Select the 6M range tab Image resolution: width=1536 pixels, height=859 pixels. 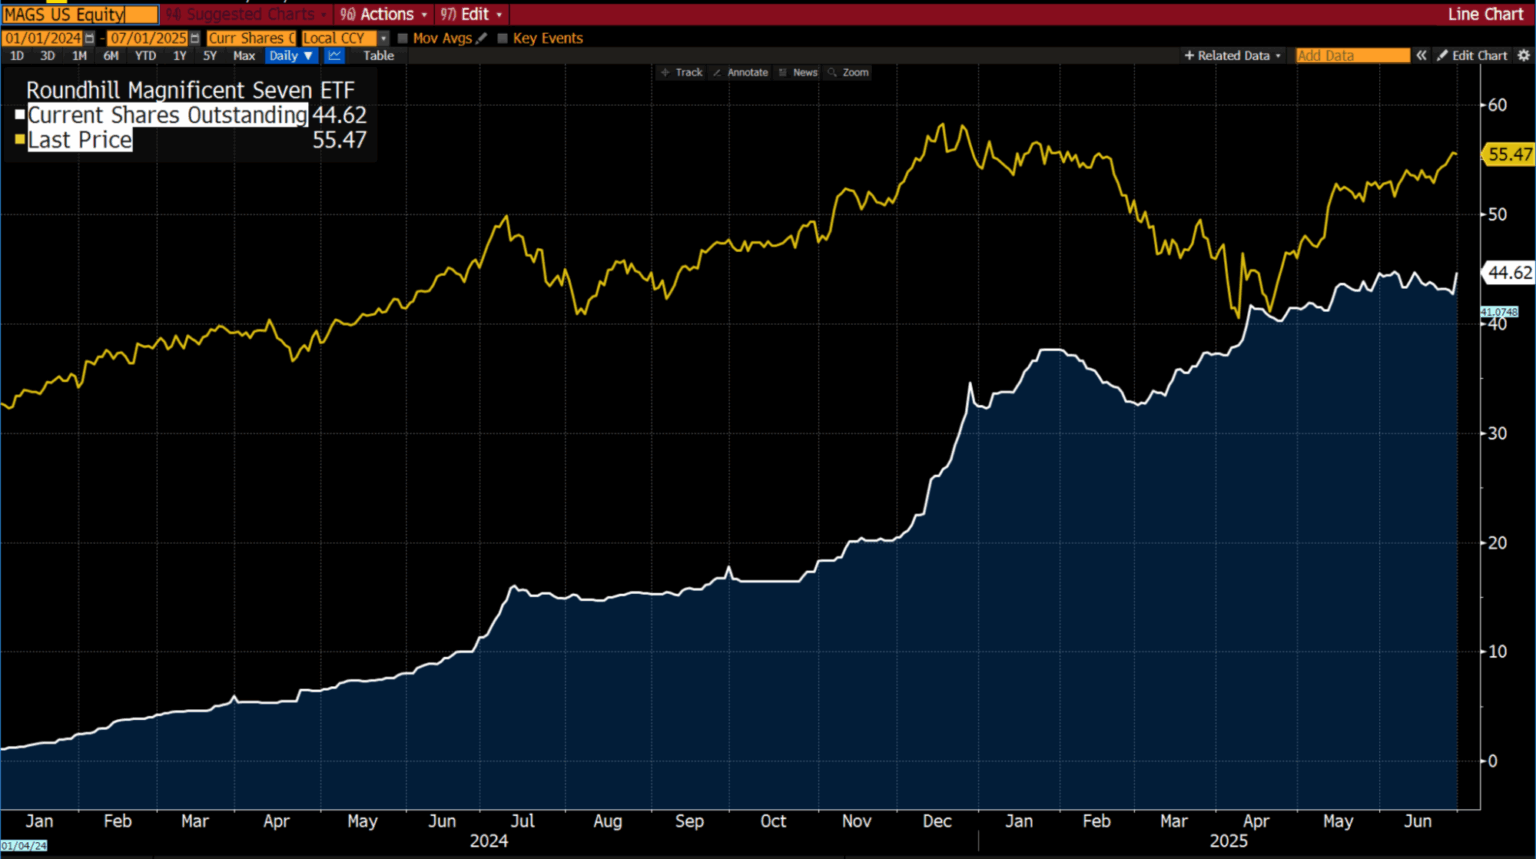(111, 56)
